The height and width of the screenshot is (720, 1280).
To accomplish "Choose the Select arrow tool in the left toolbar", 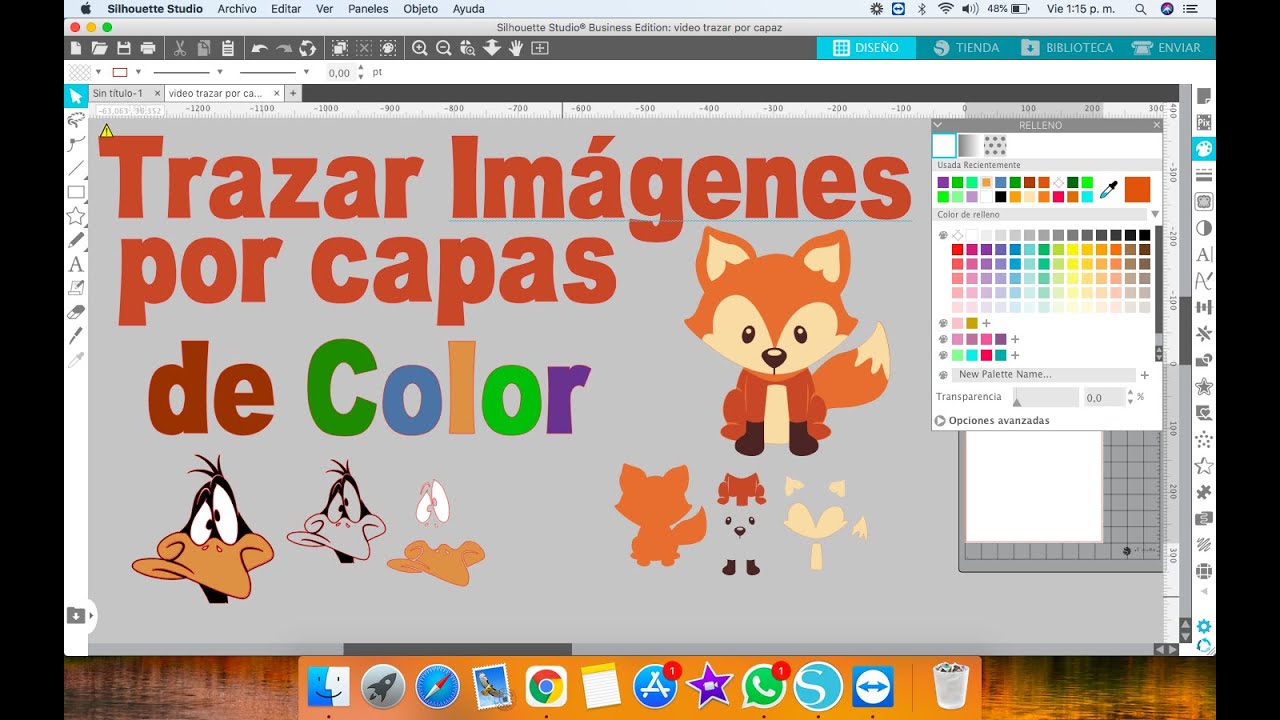I will (76, 96).
